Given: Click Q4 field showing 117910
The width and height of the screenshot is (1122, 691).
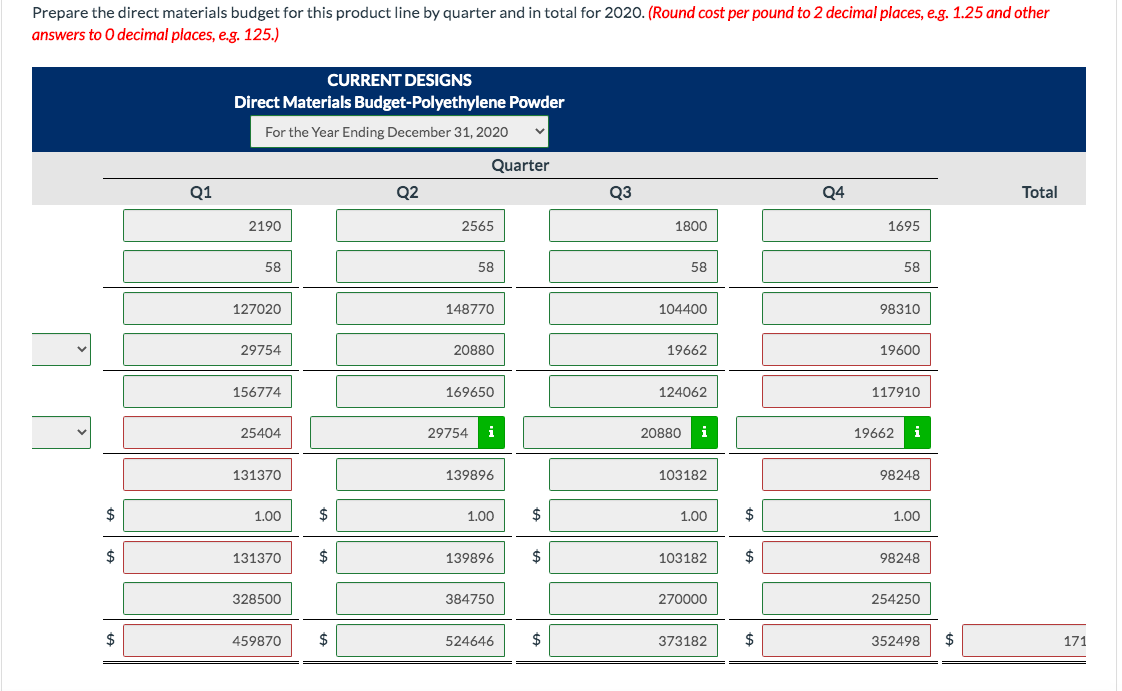Looking at the screenshot, I should coord(847,392).
